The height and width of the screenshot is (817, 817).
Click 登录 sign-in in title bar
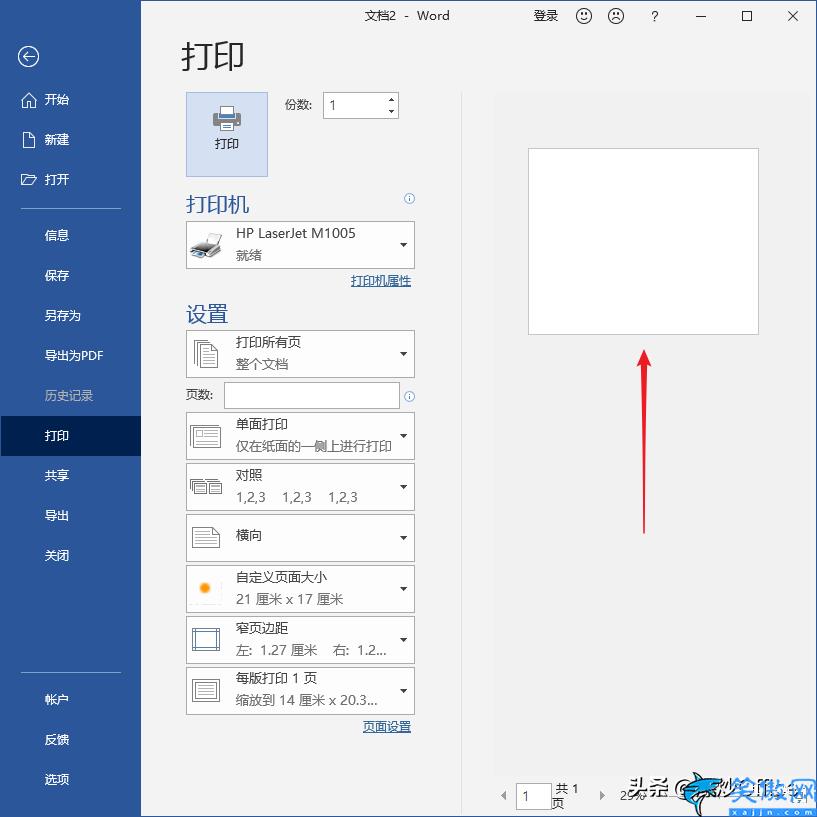(546, 16)
